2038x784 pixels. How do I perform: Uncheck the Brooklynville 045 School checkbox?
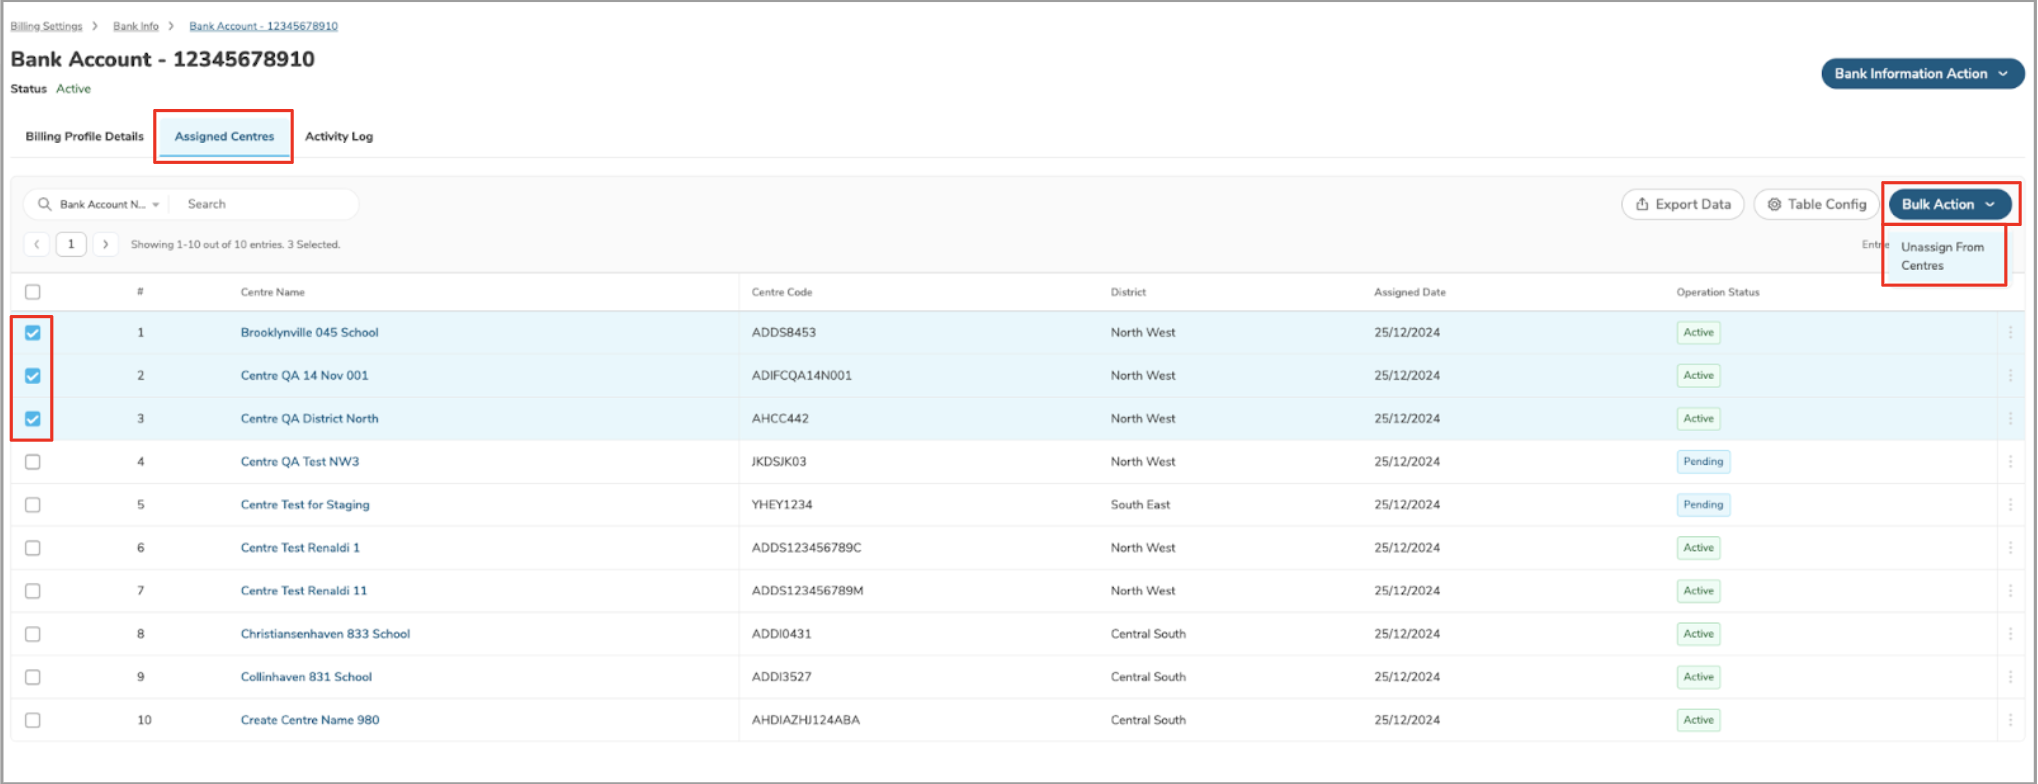point(33,333)
